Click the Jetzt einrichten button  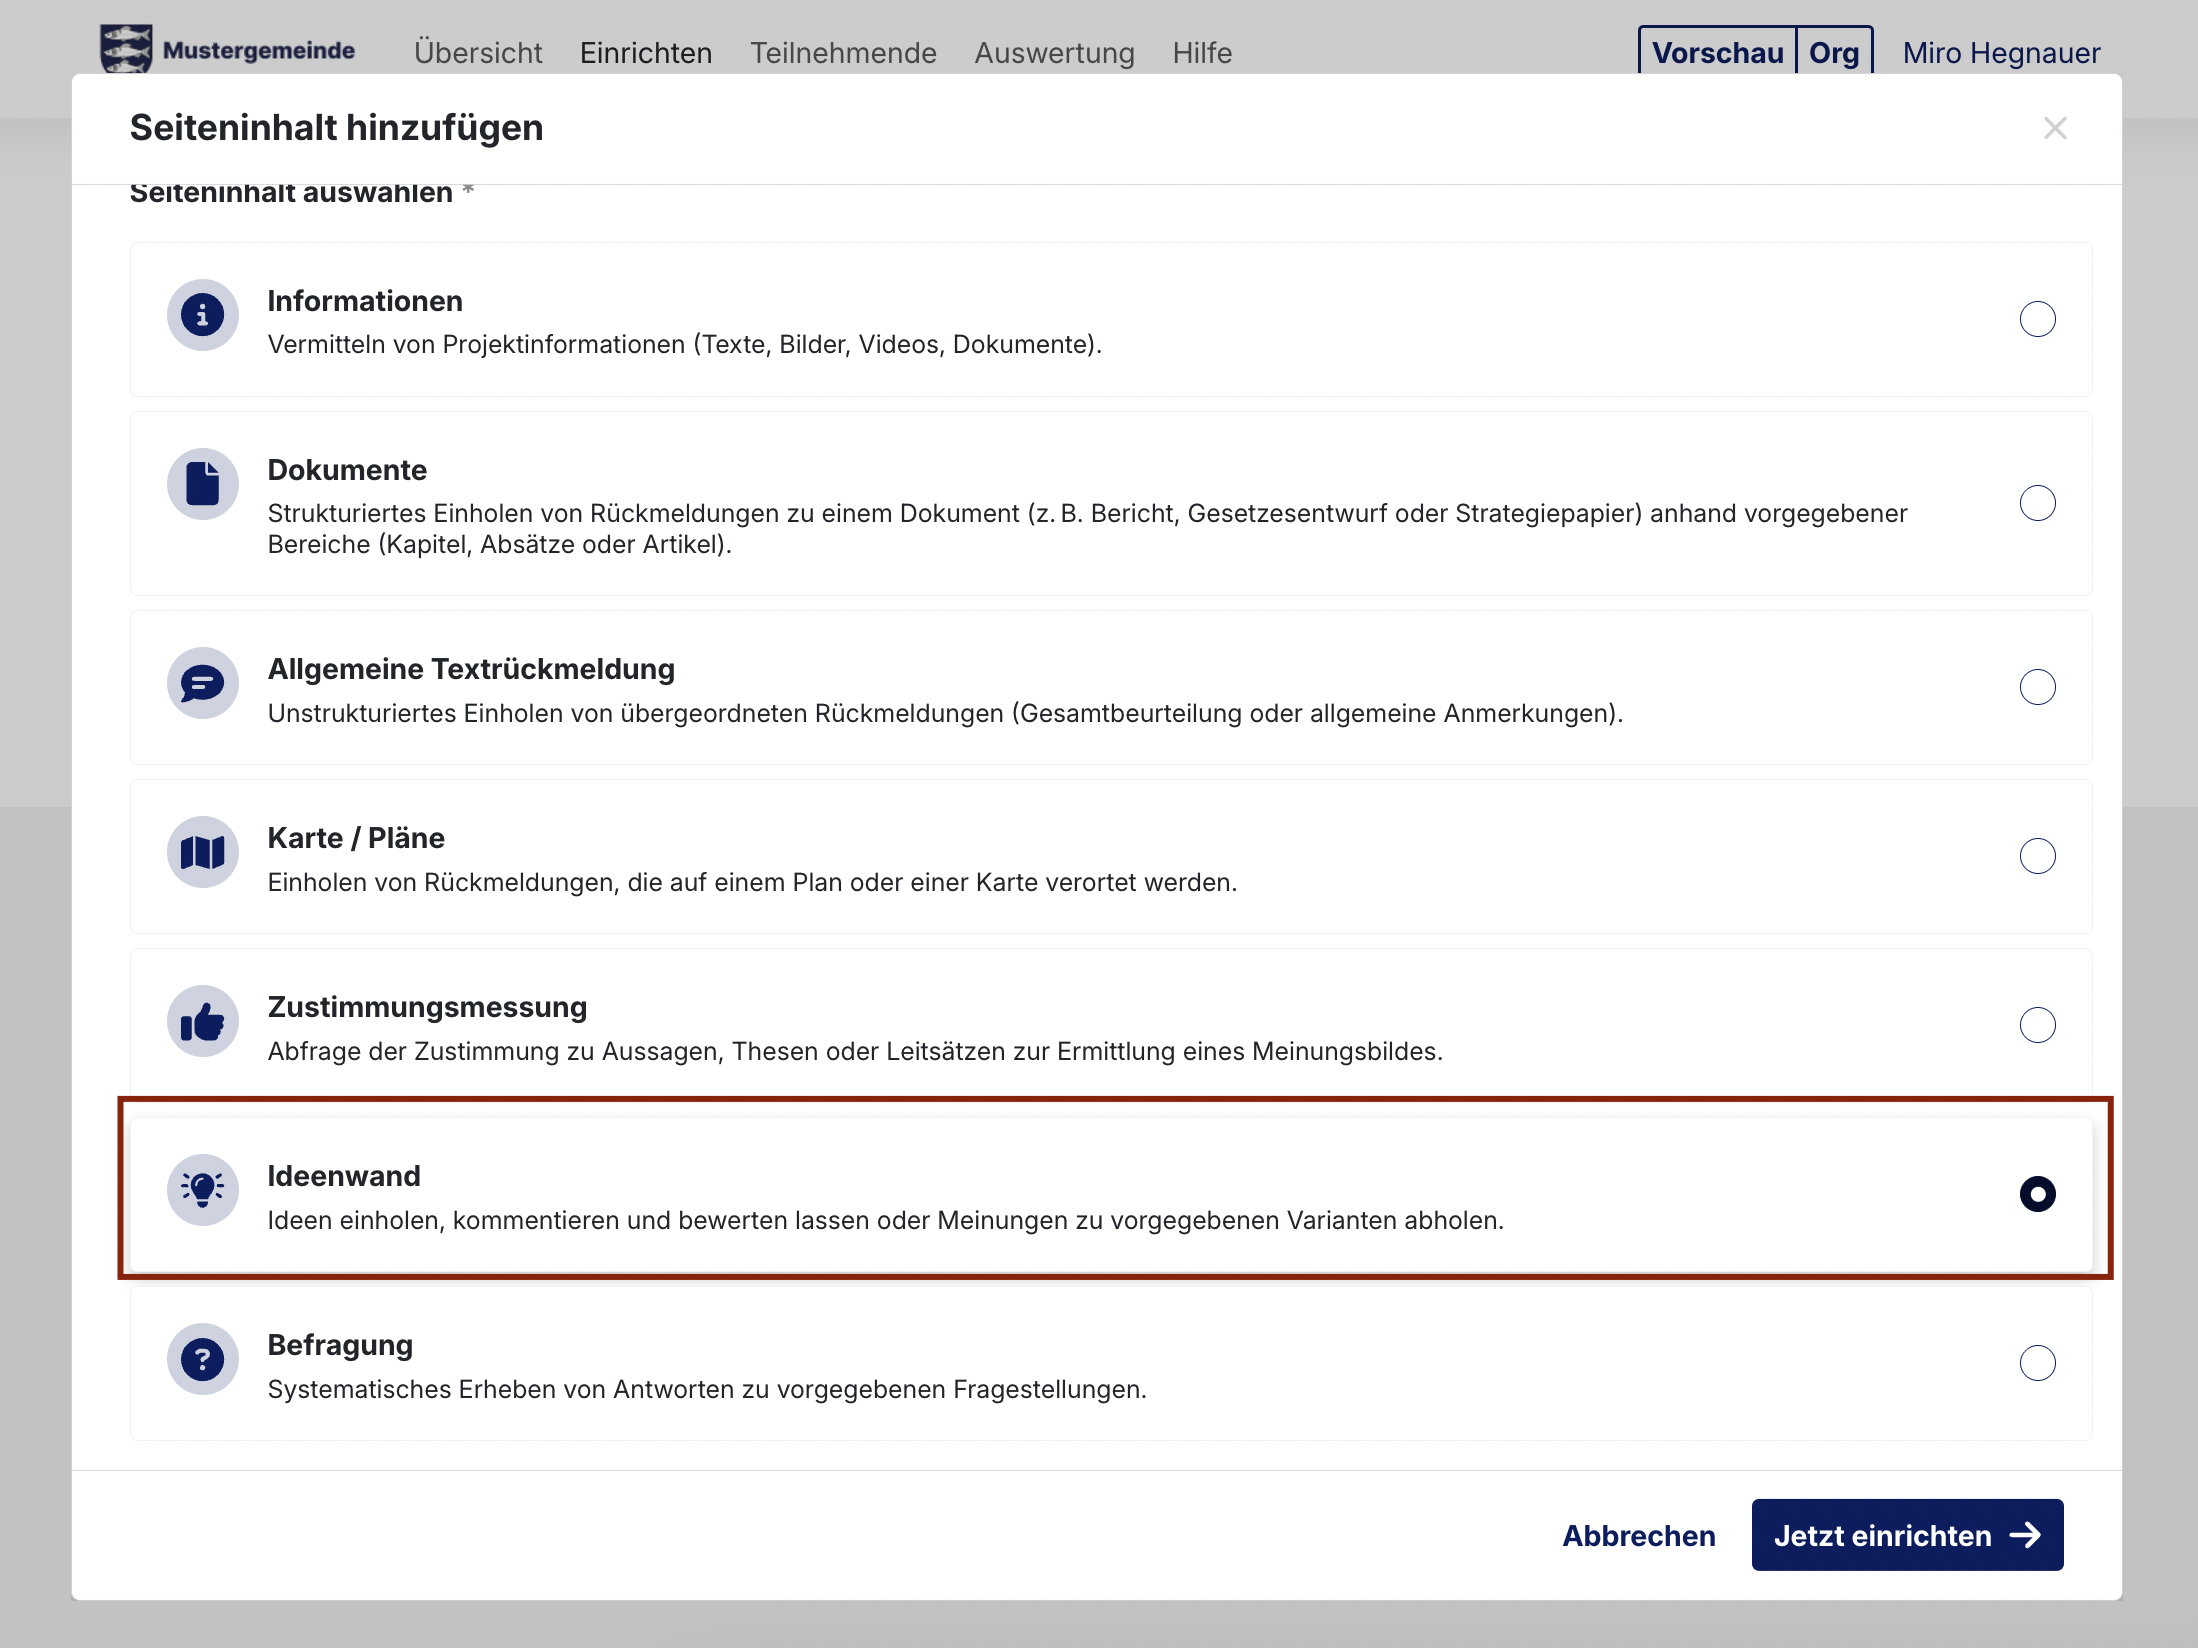tap(1907, 1535)
